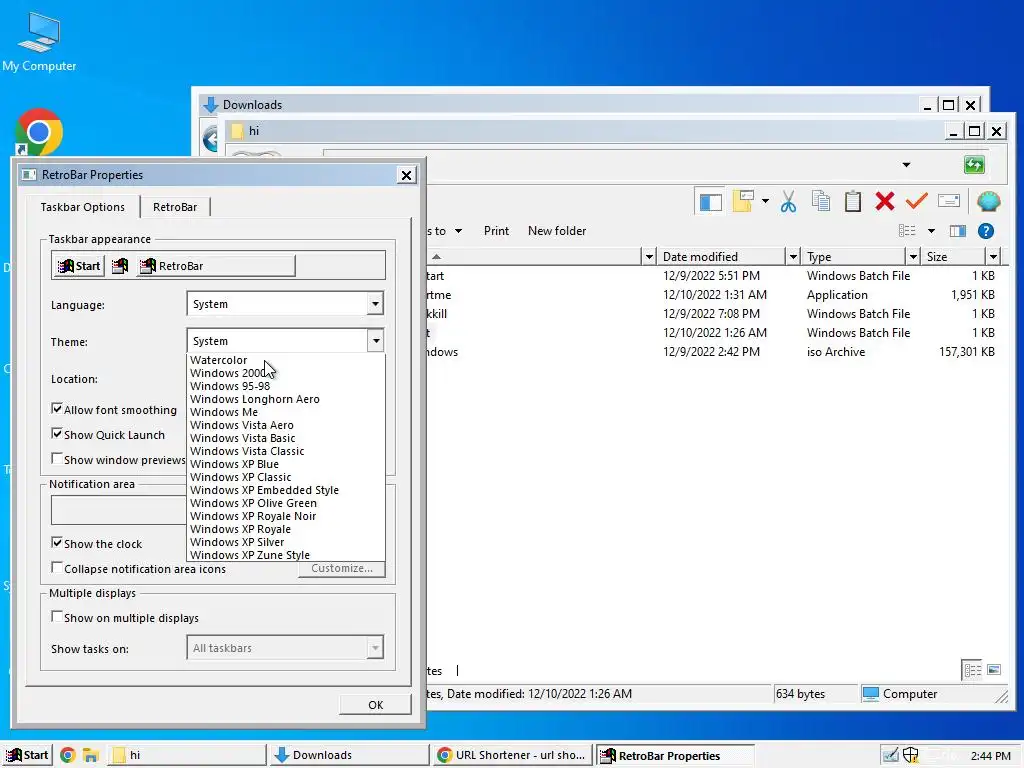Pick Windows XP Royale Noir theme
1024x768 pixels.
pos(285,516)
